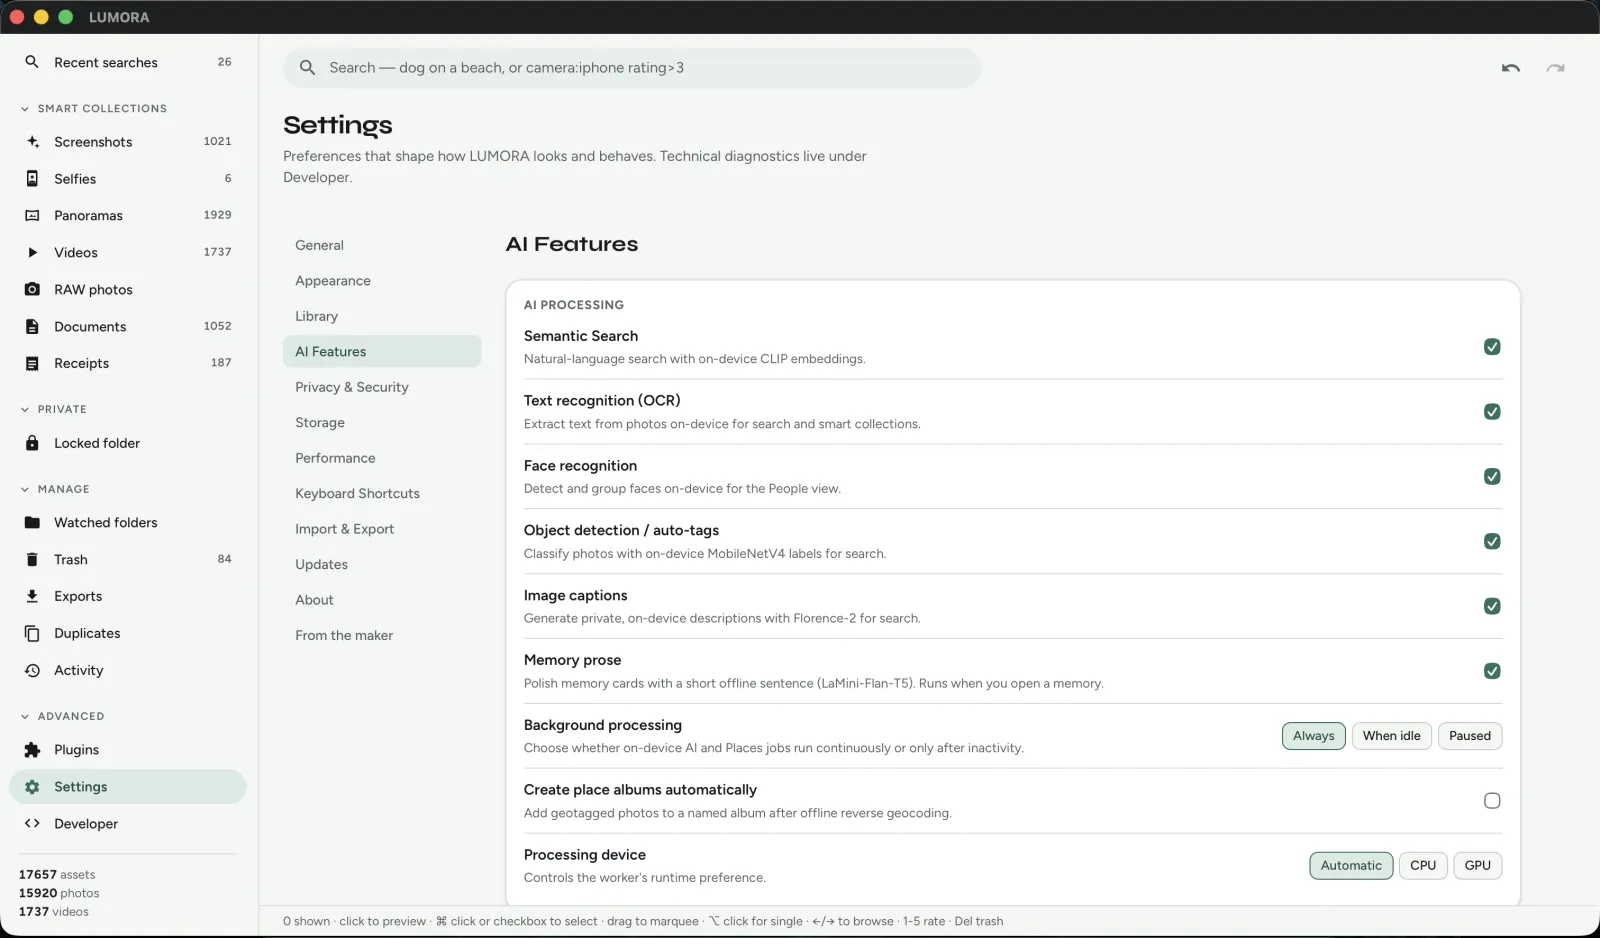Screen dimensions: 1600x938
Task: Click the Activity history clock icon
Action: click(32, 671)
